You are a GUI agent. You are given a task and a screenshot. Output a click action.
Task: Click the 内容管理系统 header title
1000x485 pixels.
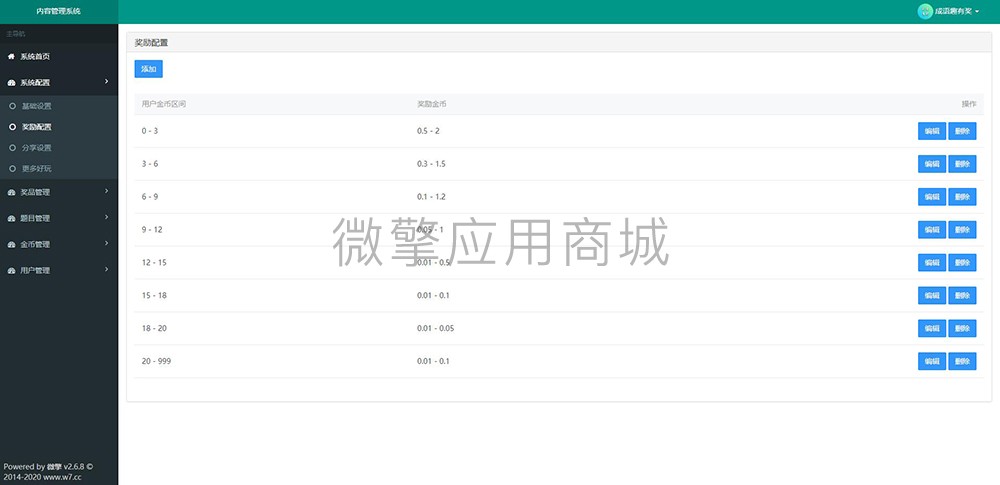[x=59, y=11]
